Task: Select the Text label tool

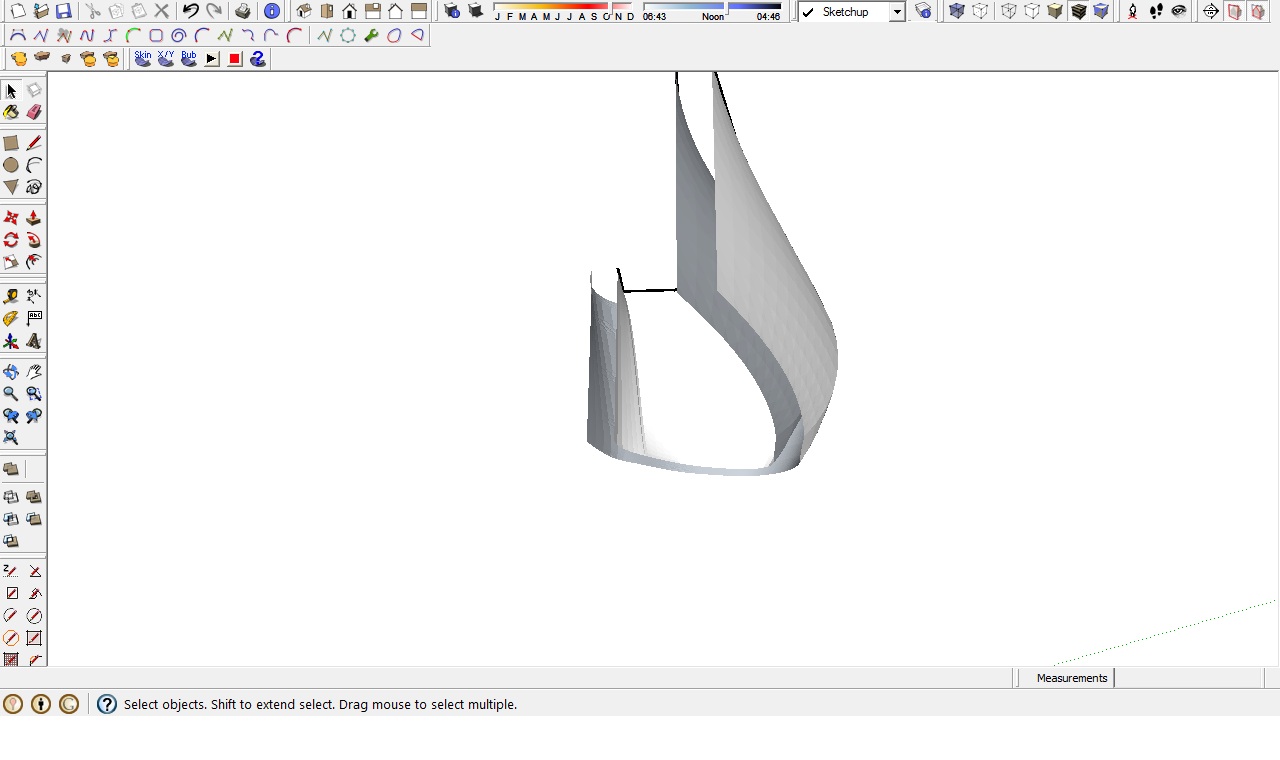Action: (x=34, y=318)
